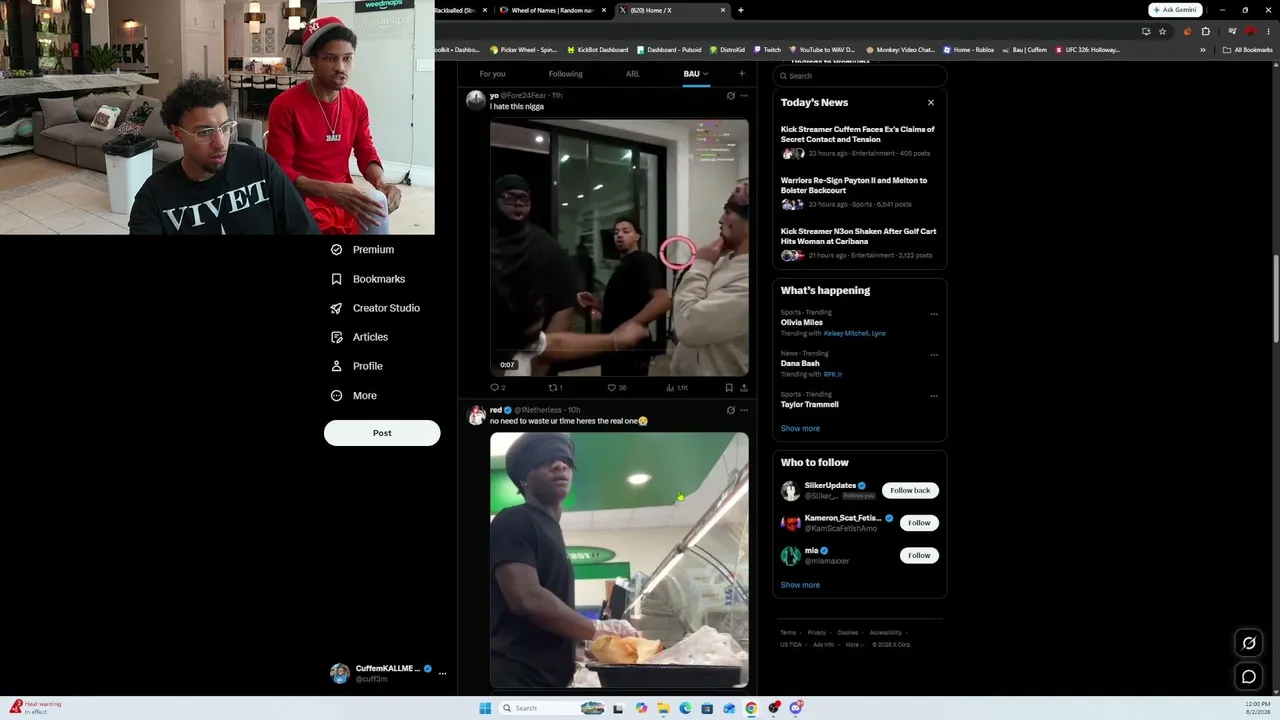Open the Twitch bookmark

click(767, 50)
